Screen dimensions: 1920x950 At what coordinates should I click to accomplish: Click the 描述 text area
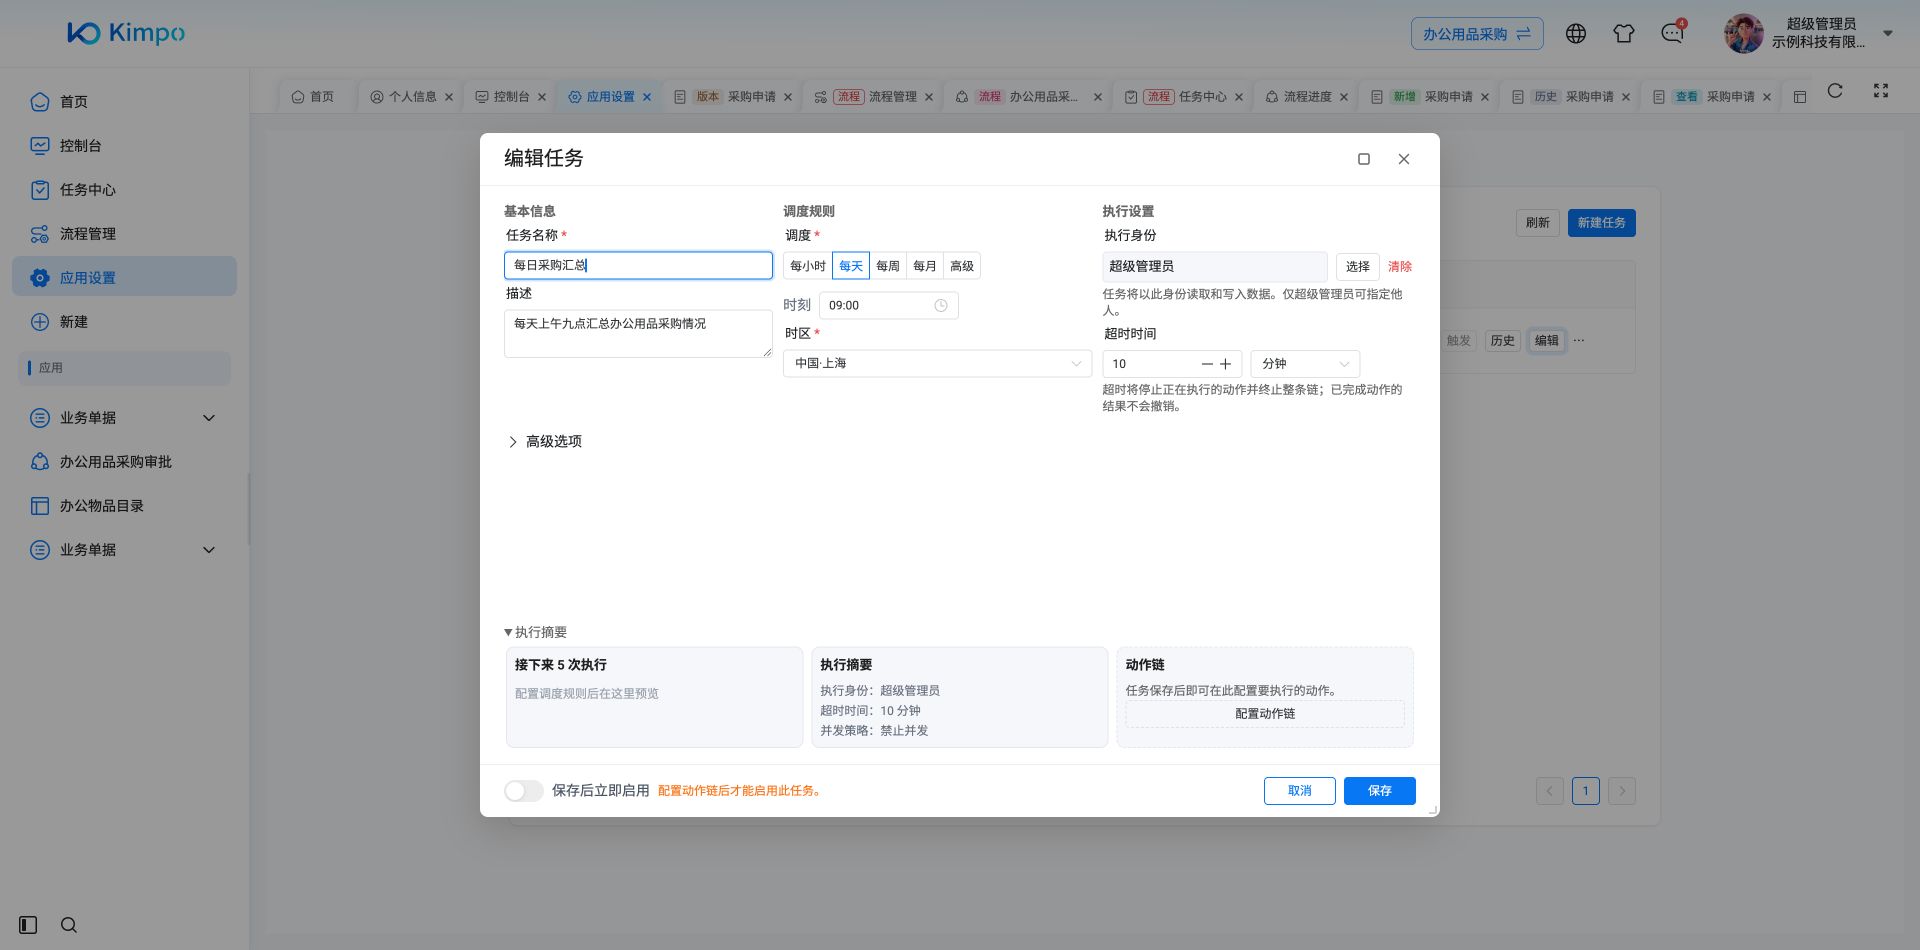638,334
